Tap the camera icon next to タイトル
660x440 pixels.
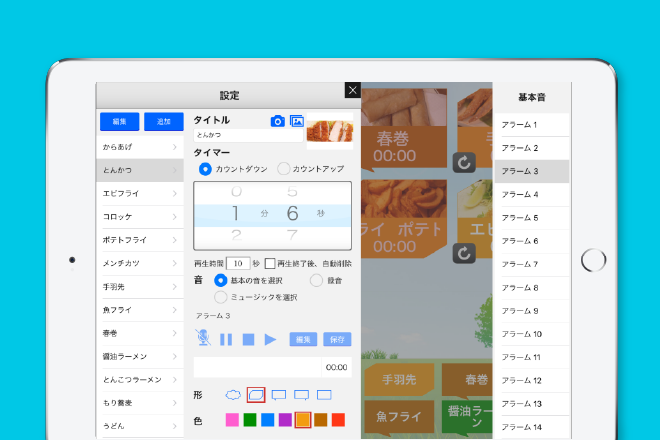(278, 121)
